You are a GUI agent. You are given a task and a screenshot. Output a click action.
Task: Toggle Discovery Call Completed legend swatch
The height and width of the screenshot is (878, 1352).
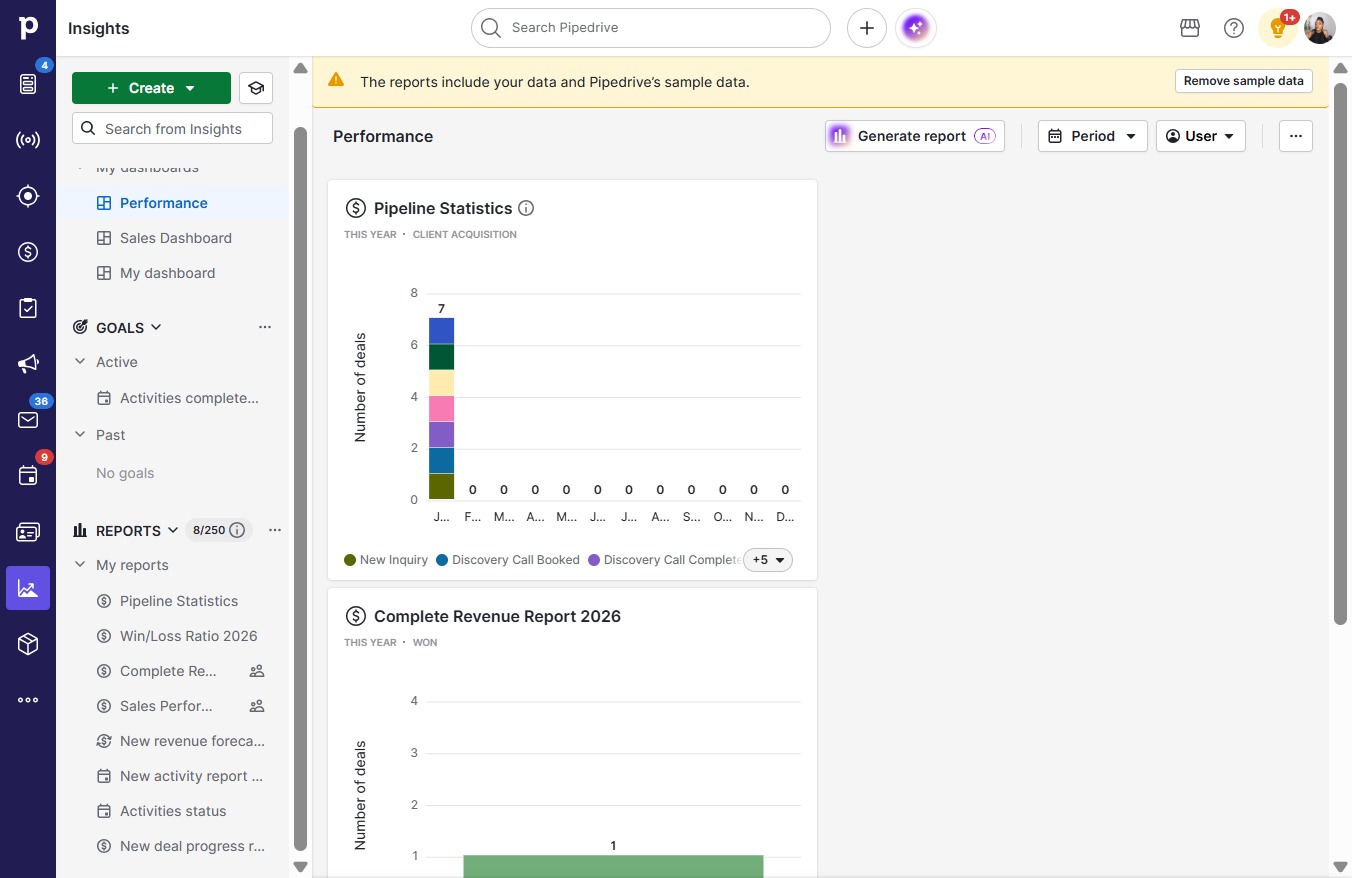click(x=594, y=560)
